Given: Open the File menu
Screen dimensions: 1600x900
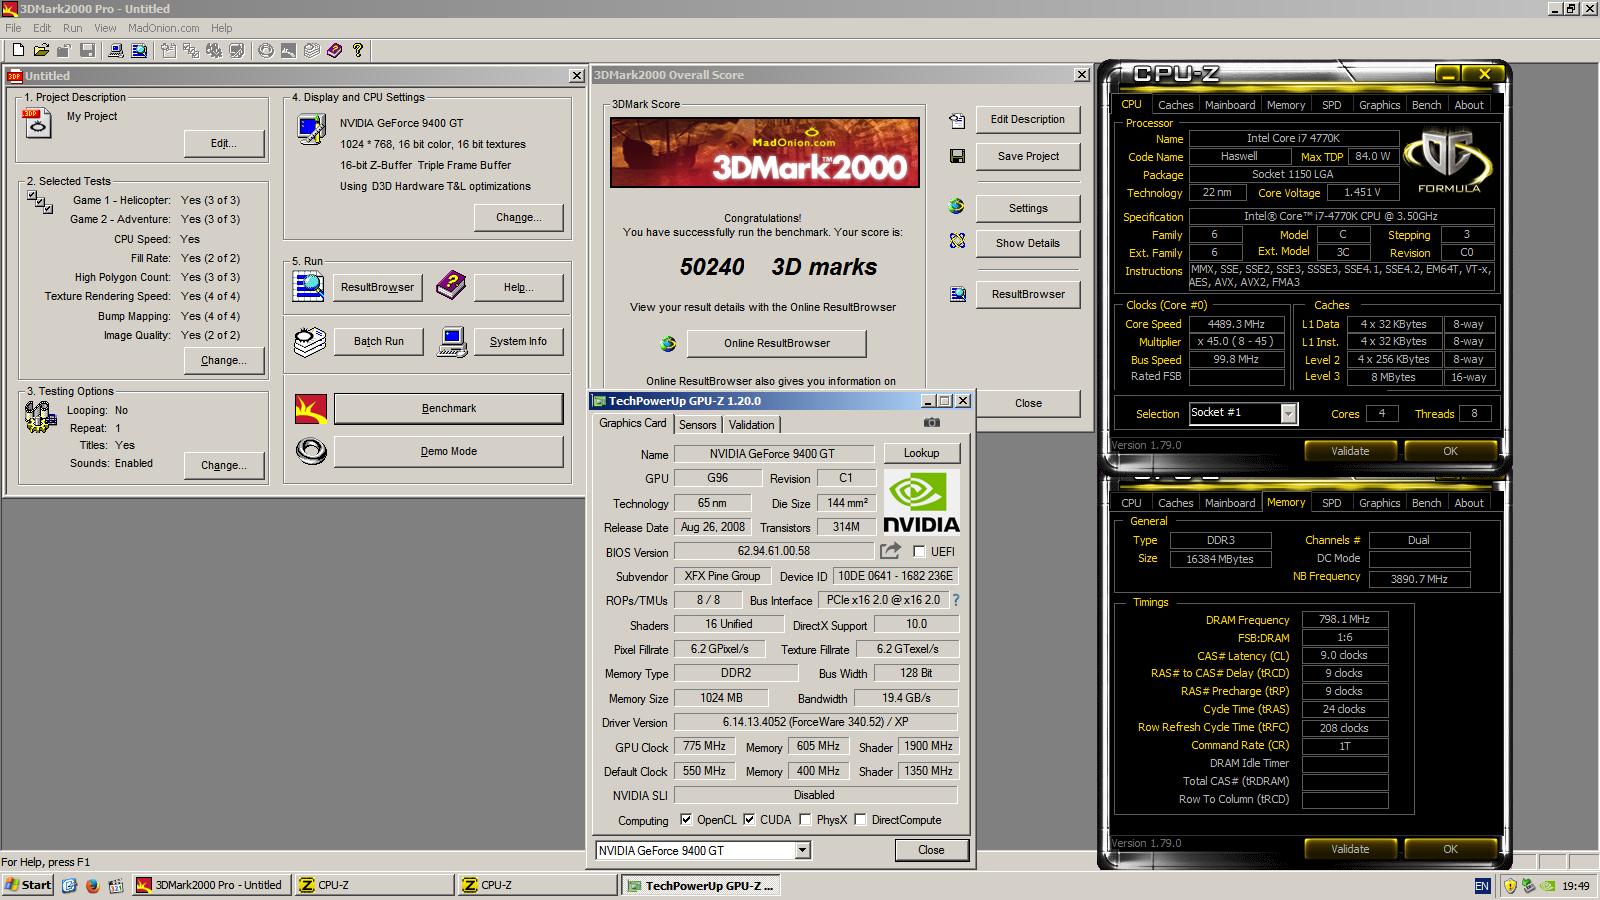Looking at the screenshot, I should pos(13,28).
